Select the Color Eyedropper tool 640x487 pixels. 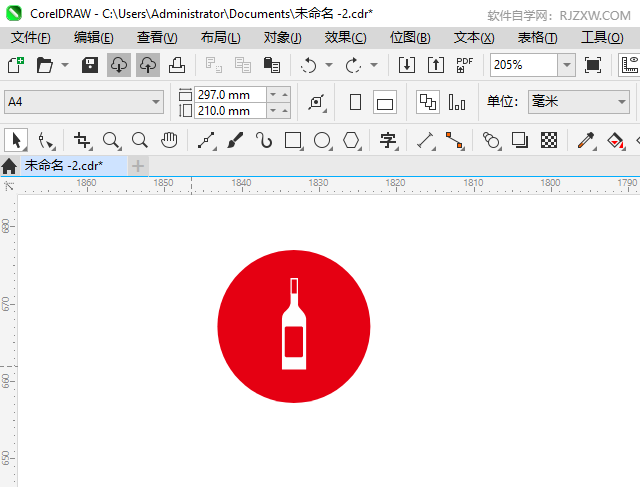pos(589,140)
